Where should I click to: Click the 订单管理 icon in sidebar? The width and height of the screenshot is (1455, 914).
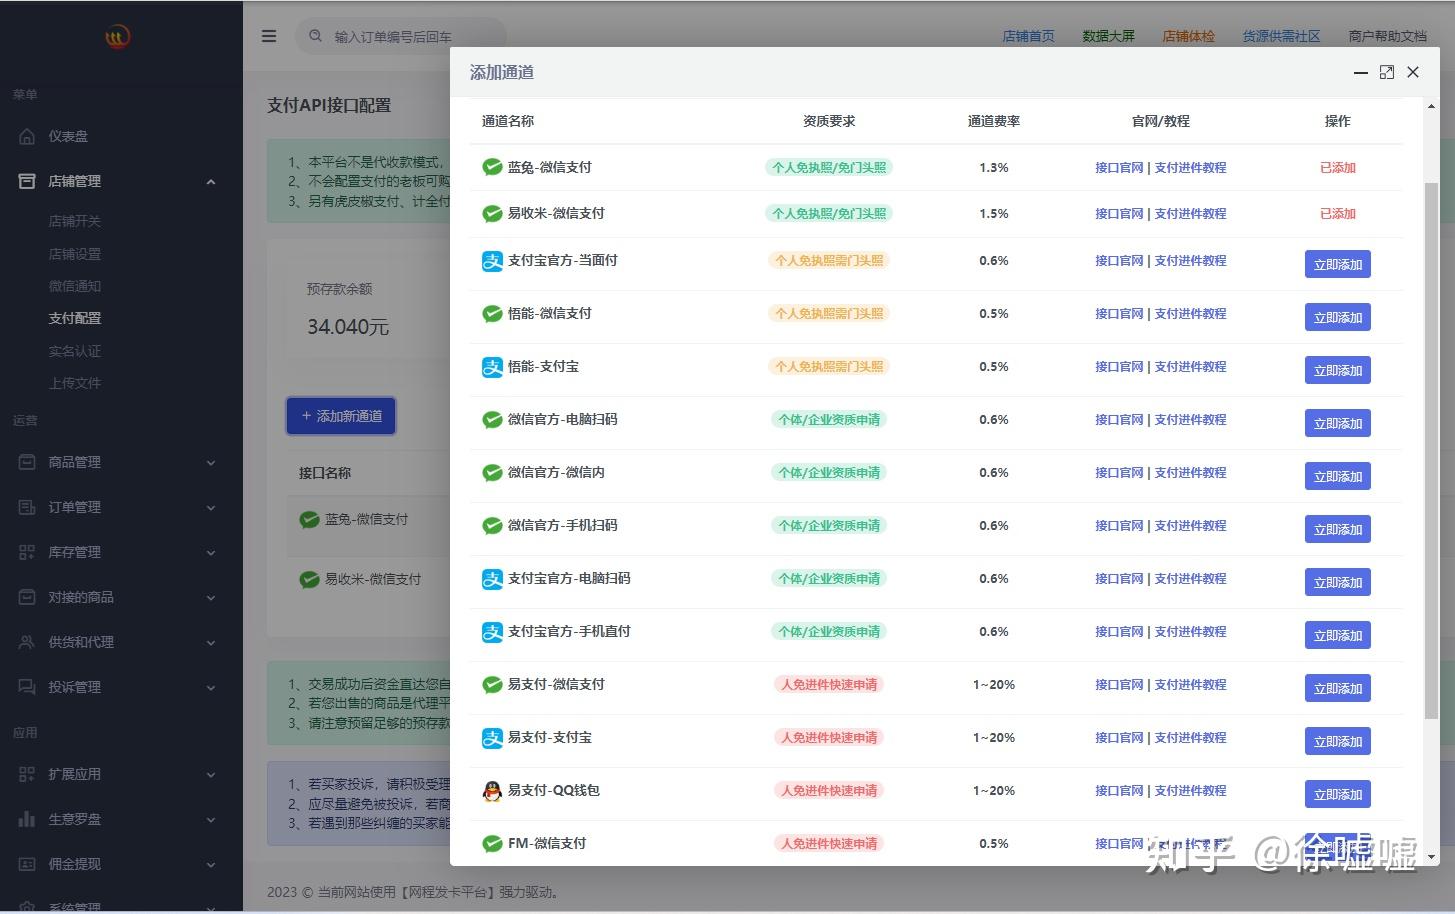coord(27,507)
